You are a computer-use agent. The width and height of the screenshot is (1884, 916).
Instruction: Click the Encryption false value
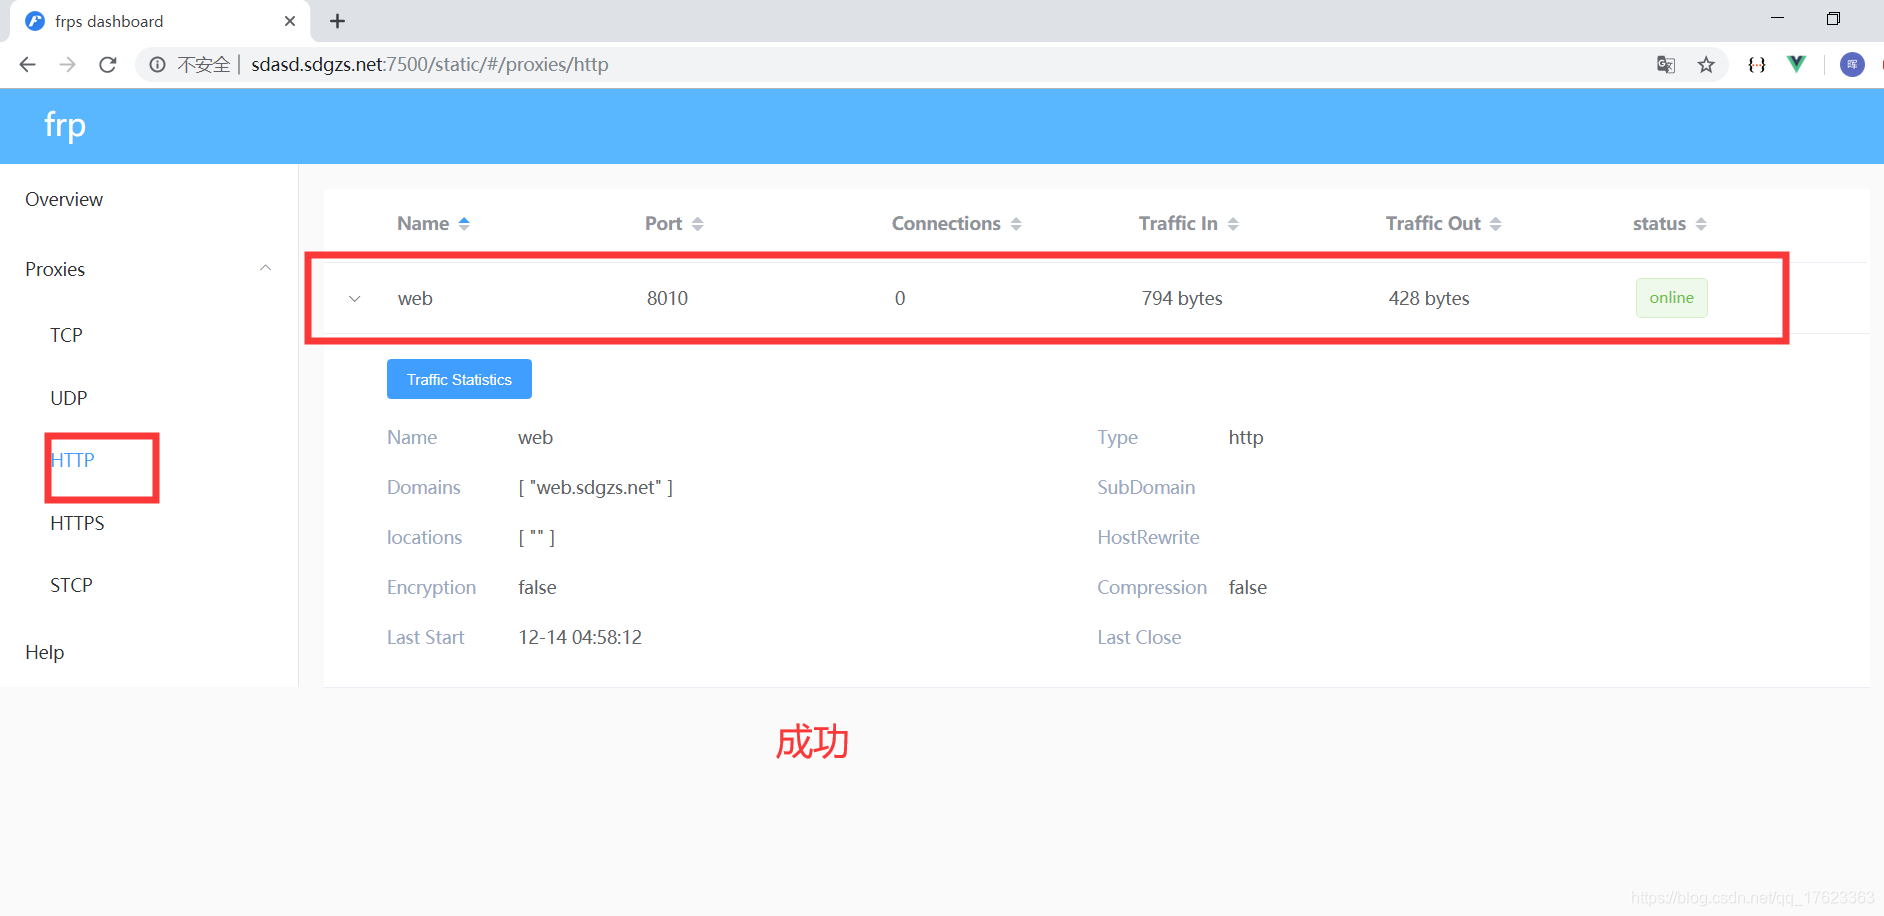(x=537, y=588)
